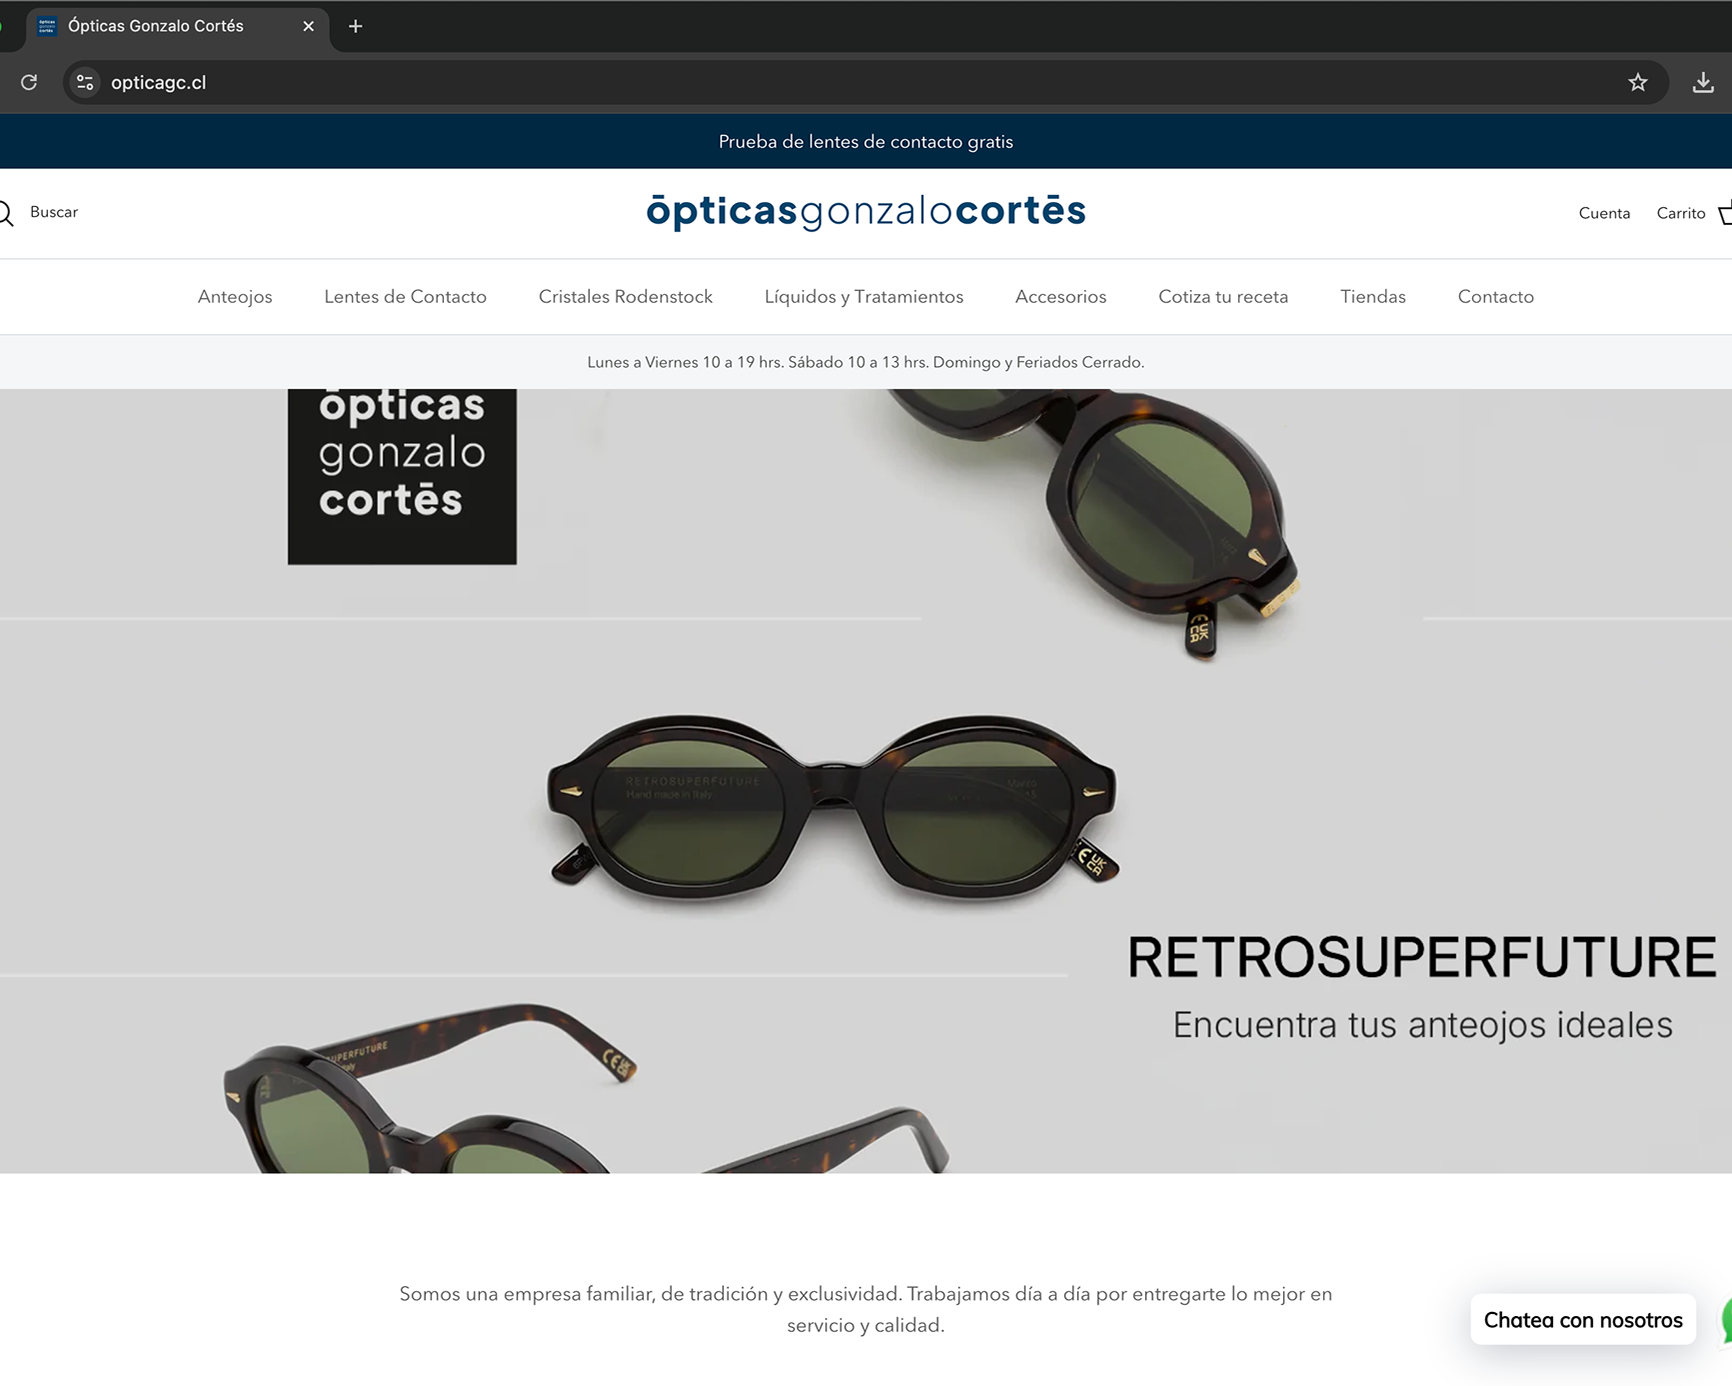Click the Somos una empresa familiar paragraph
This screenshot has width=1732, height=1386.
[866, 1309]
